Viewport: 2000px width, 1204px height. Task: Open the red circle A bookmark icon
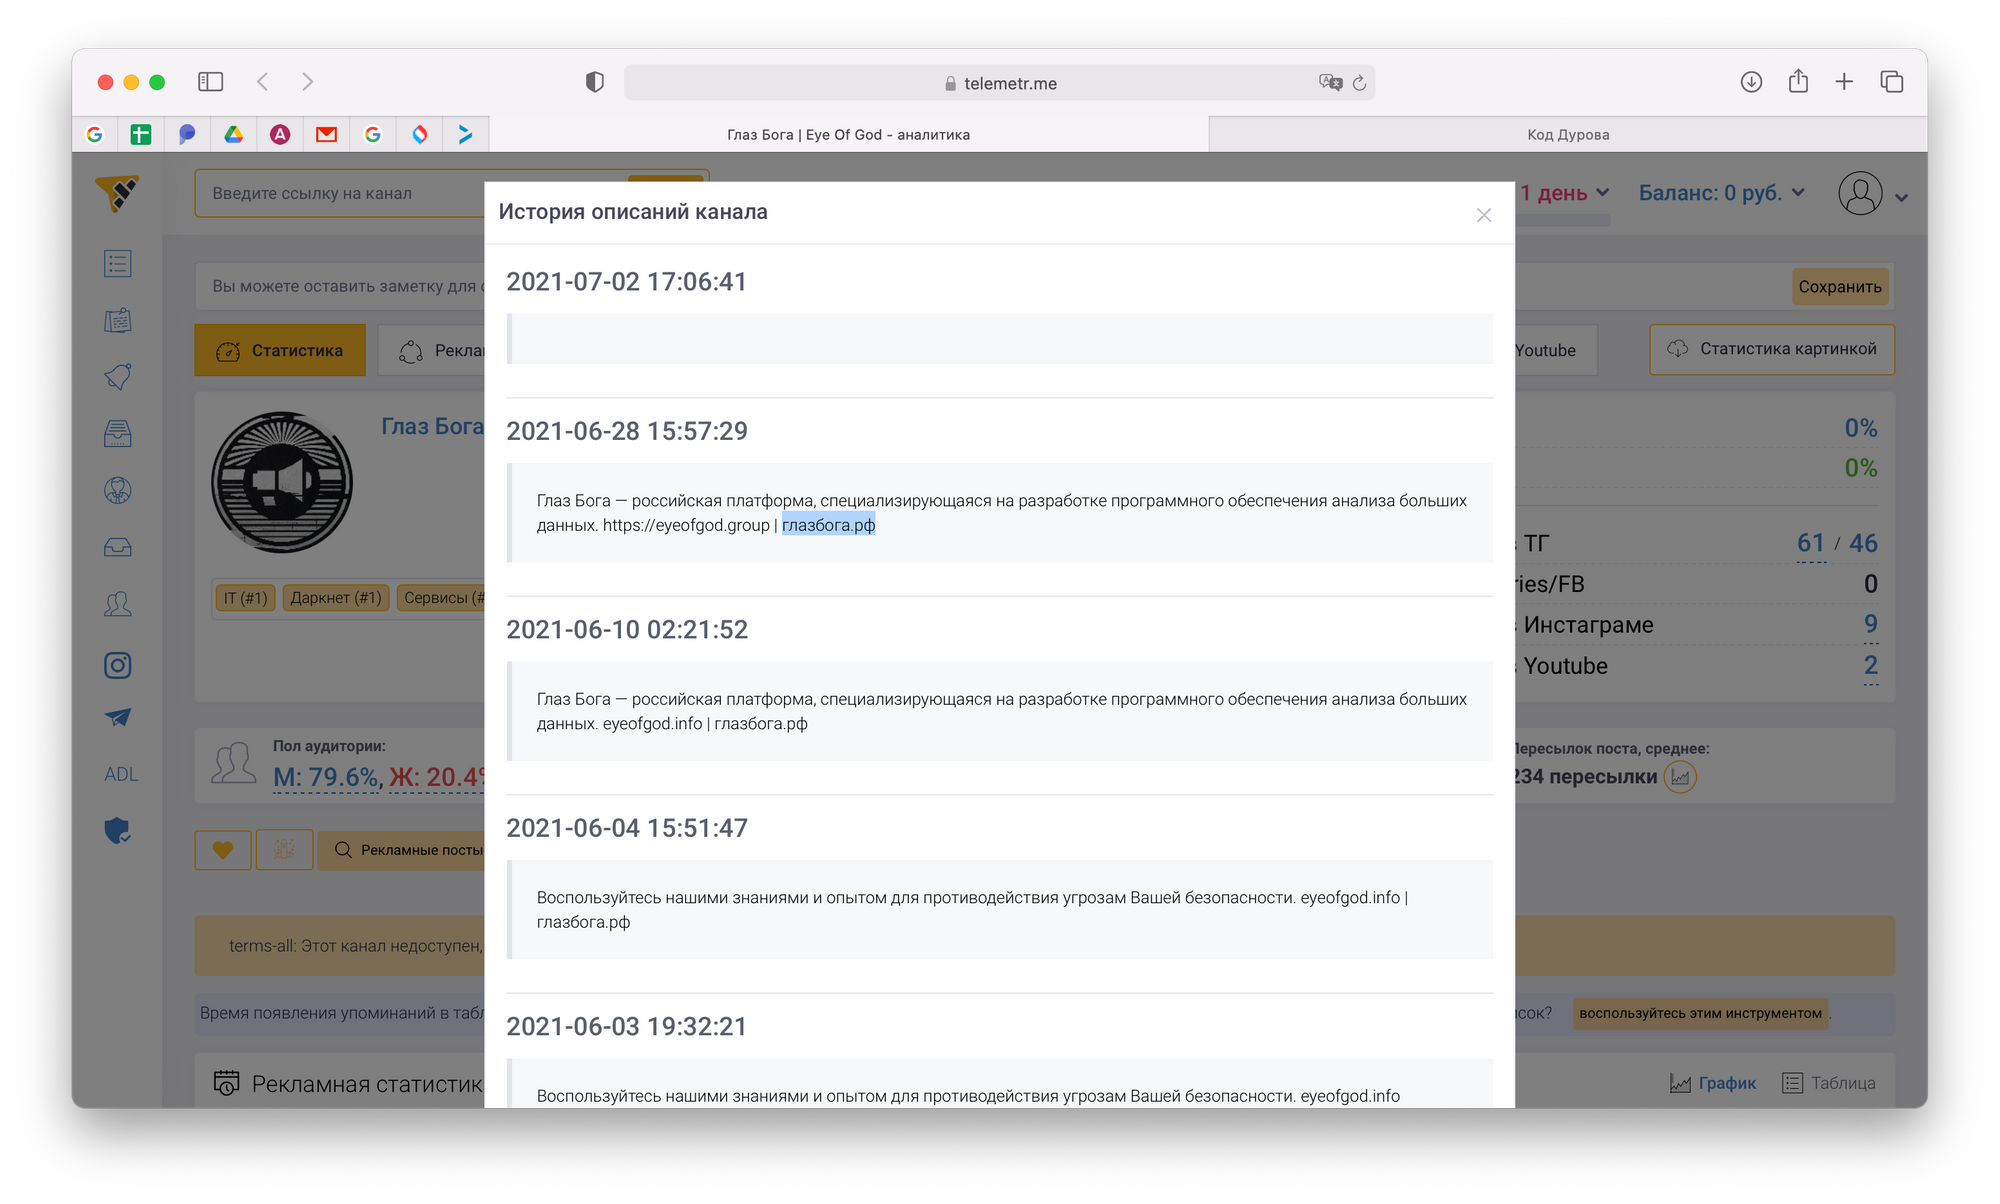[280, 134]
